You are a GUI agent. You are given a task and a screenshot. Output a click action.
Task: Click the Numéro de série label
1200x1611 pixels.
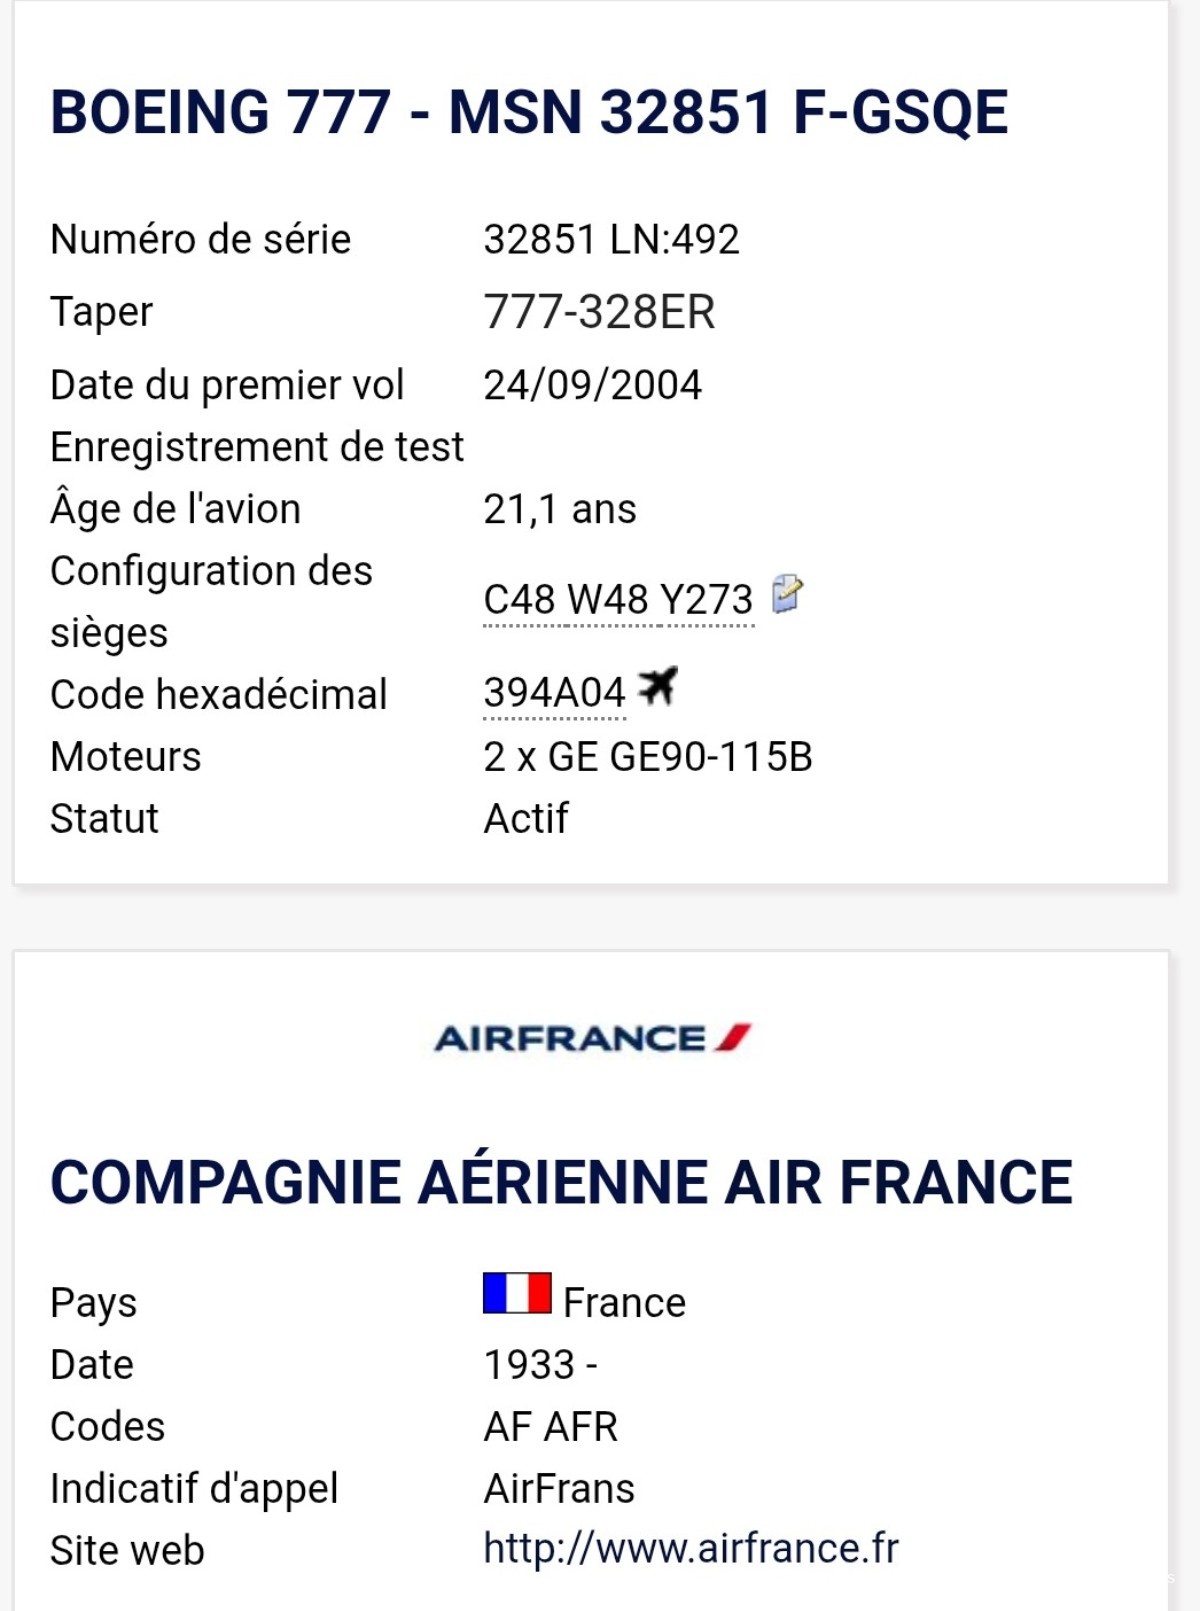tap(200, 240)
